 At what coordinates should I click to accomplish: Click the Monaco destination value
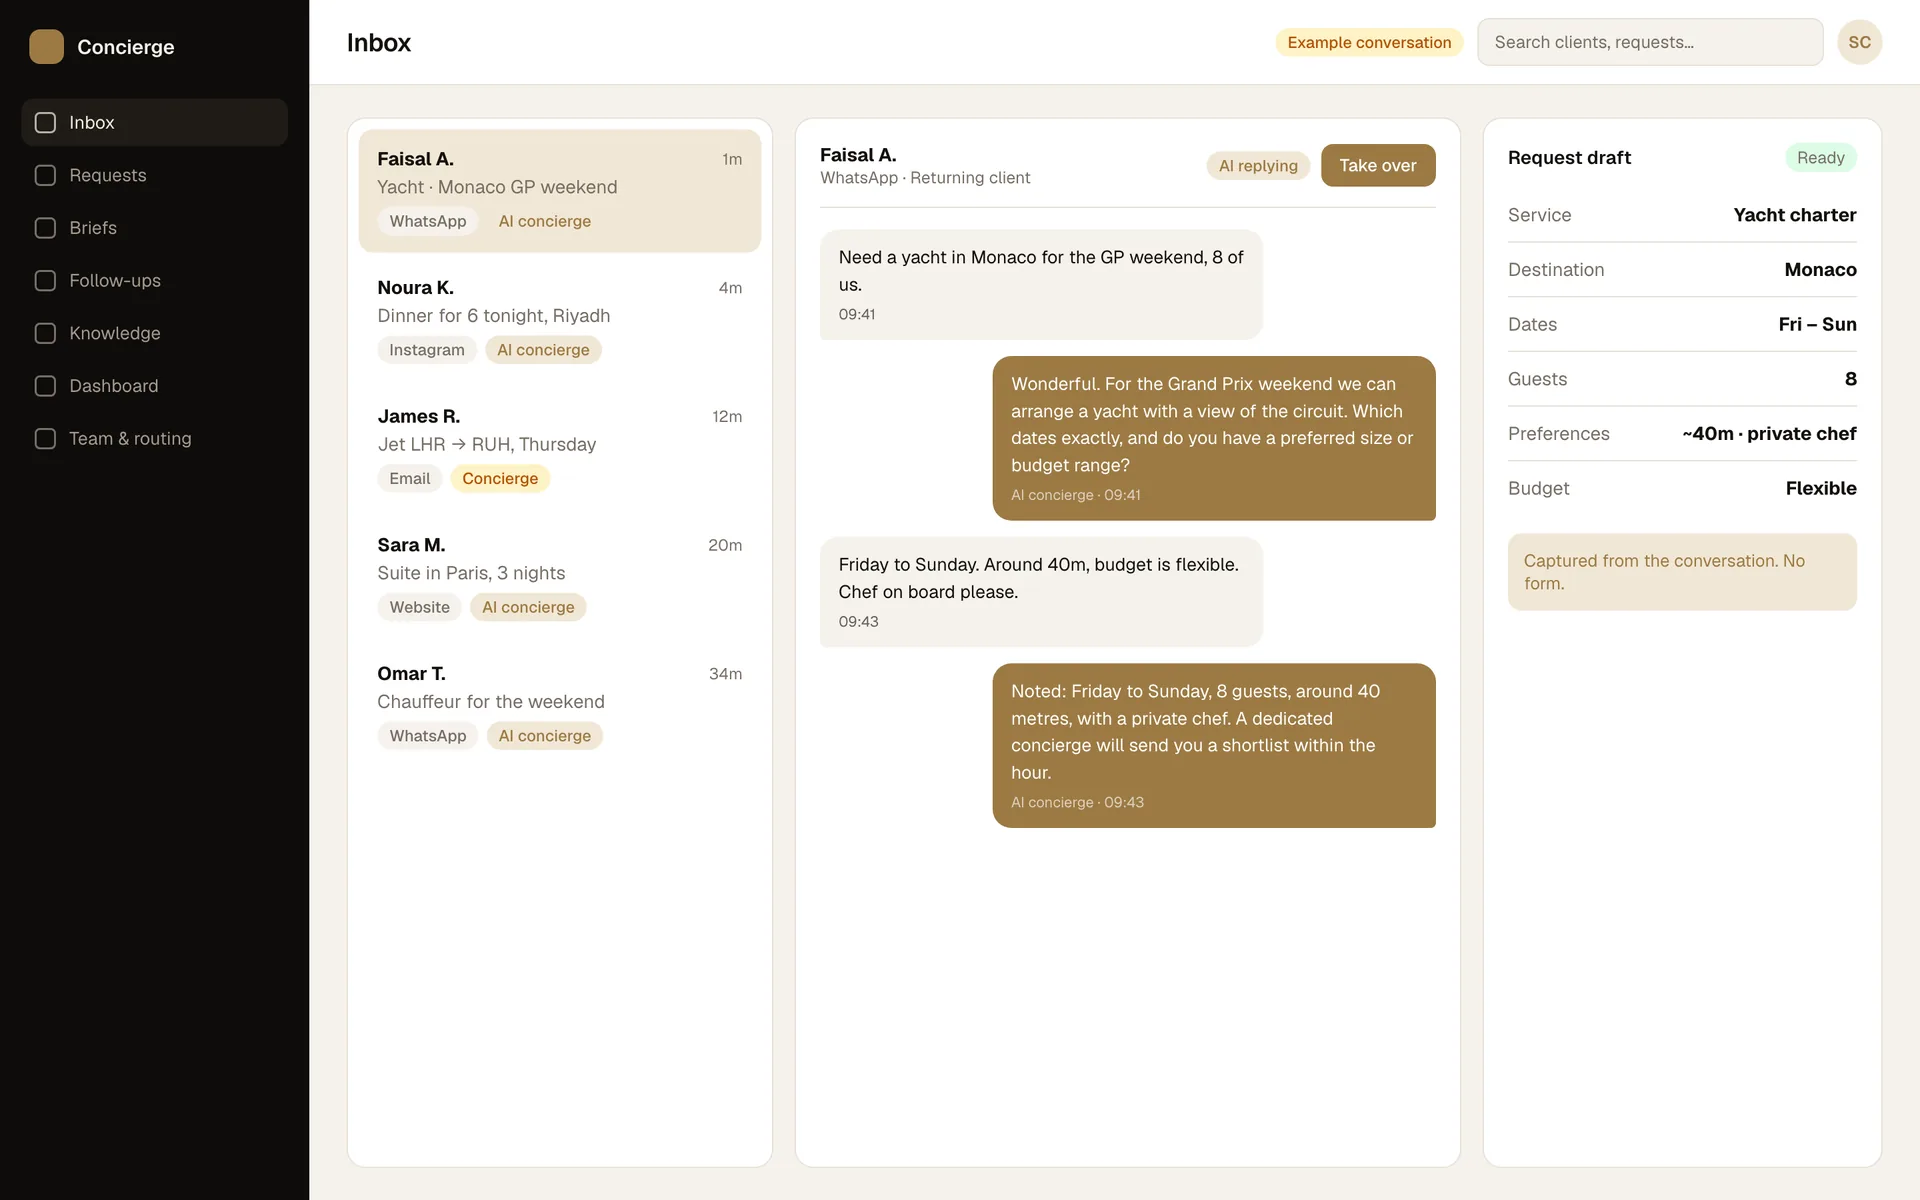[1820, 270]
